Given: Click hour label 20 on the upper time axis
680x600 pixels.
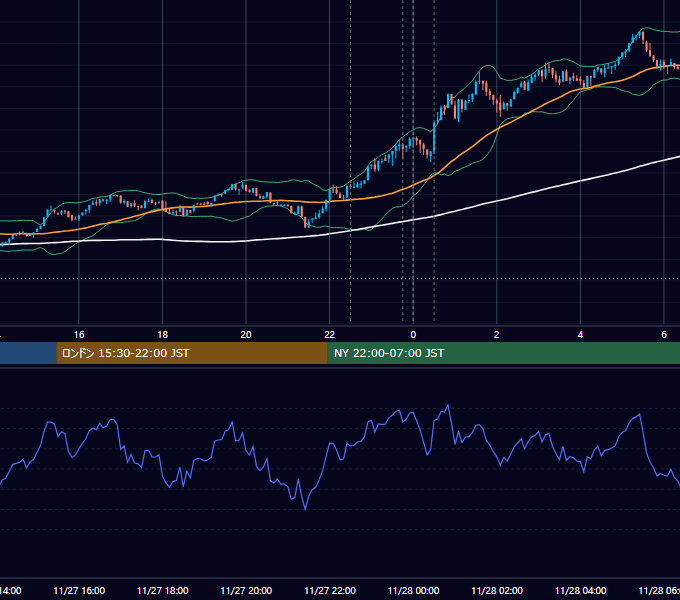Looking at the screenshot, I should (246, 335).
